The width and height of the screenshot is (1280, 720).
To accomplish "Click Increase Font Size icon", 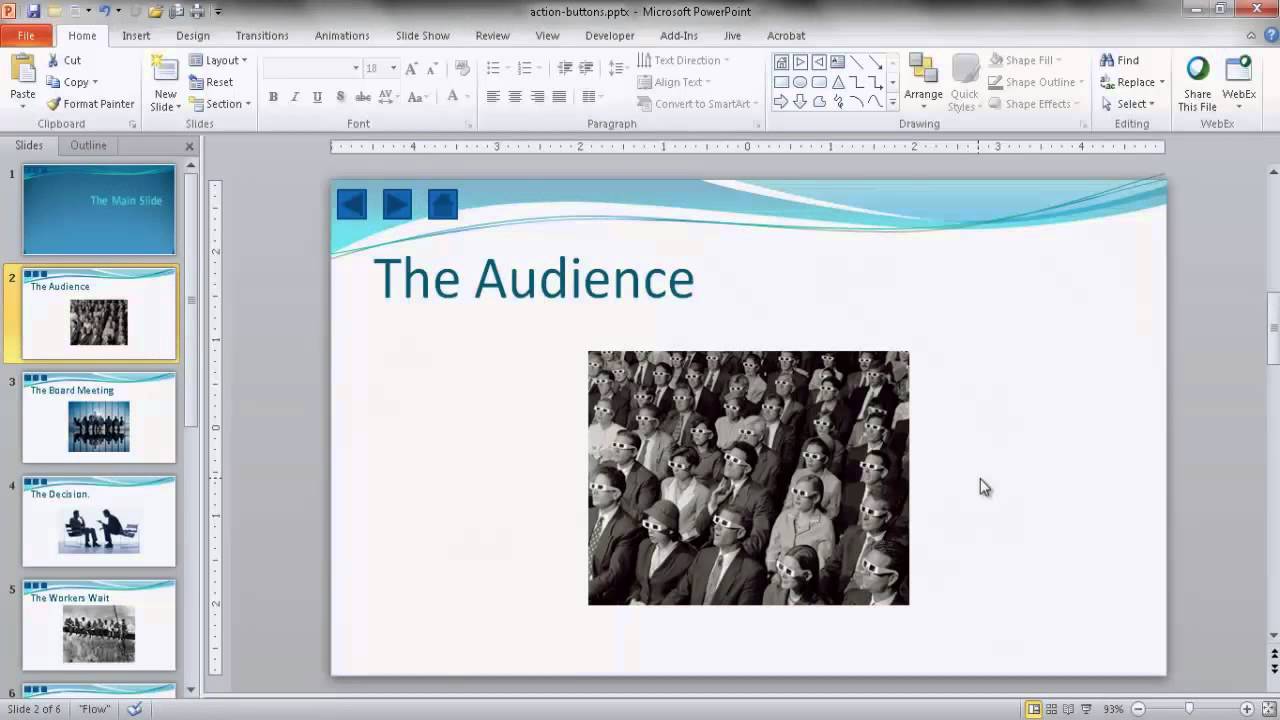I will [x=411, y=68].
